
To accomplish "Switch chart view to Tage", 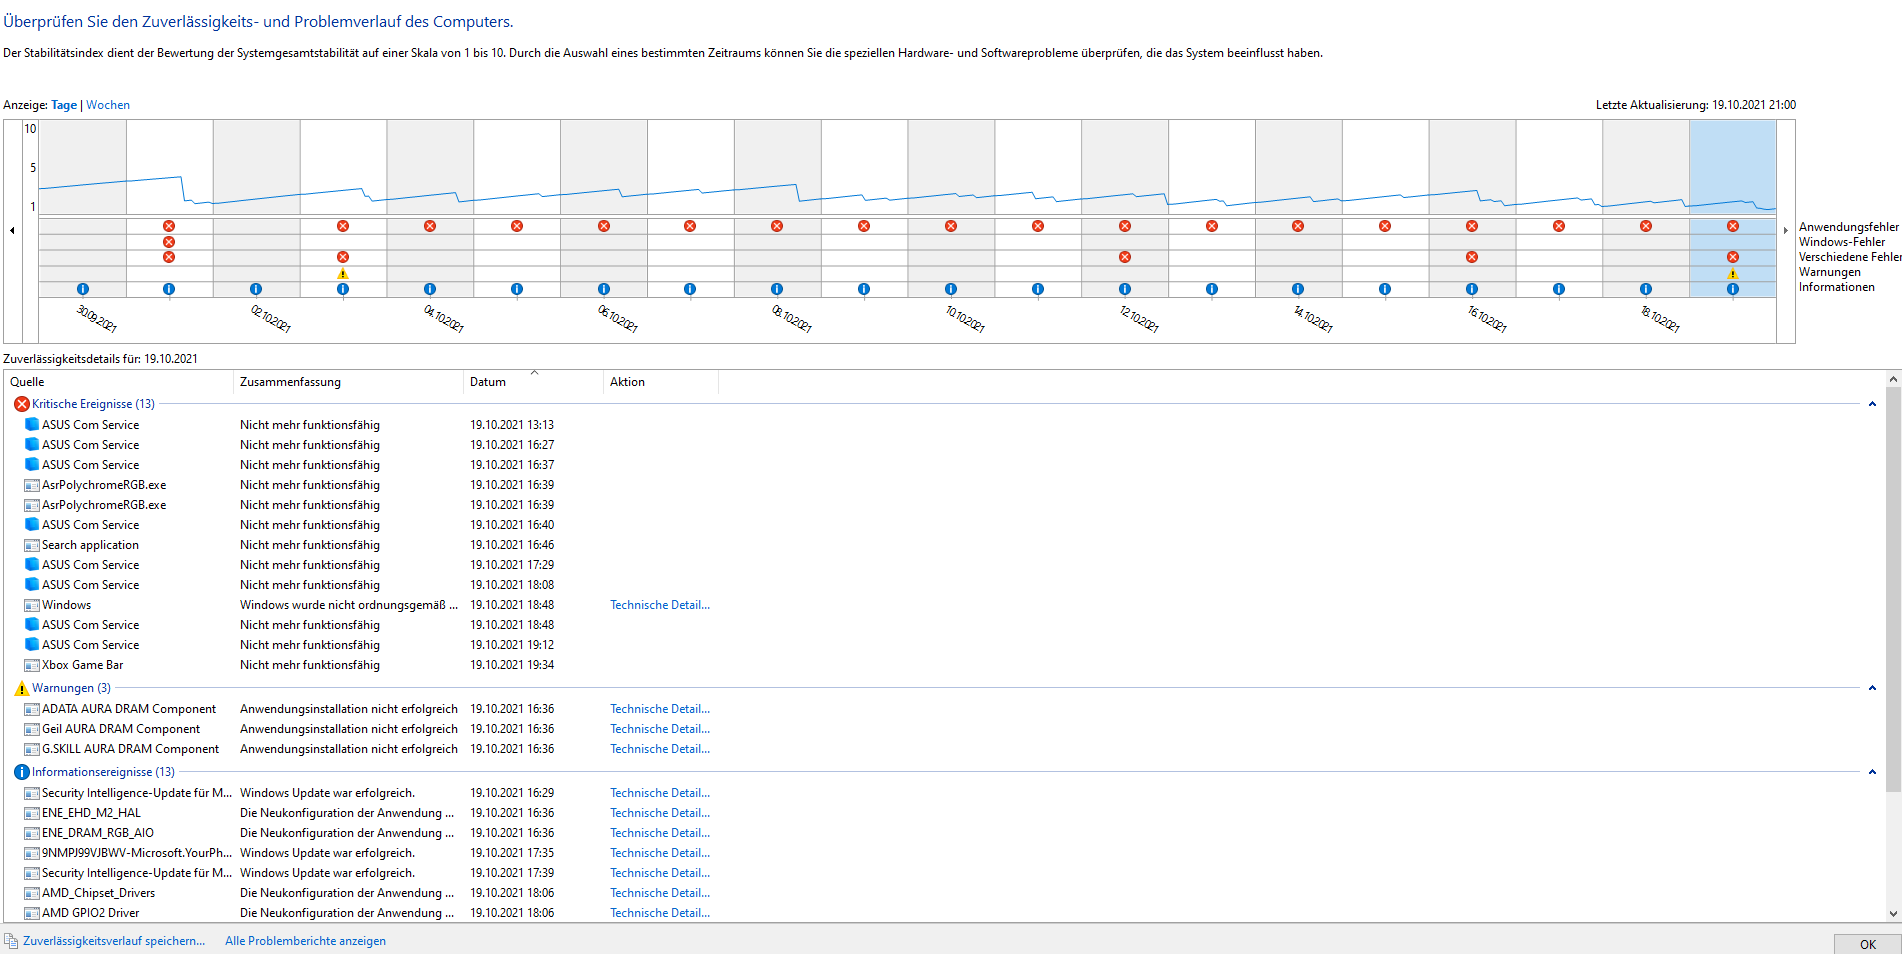I will [64, 105].
